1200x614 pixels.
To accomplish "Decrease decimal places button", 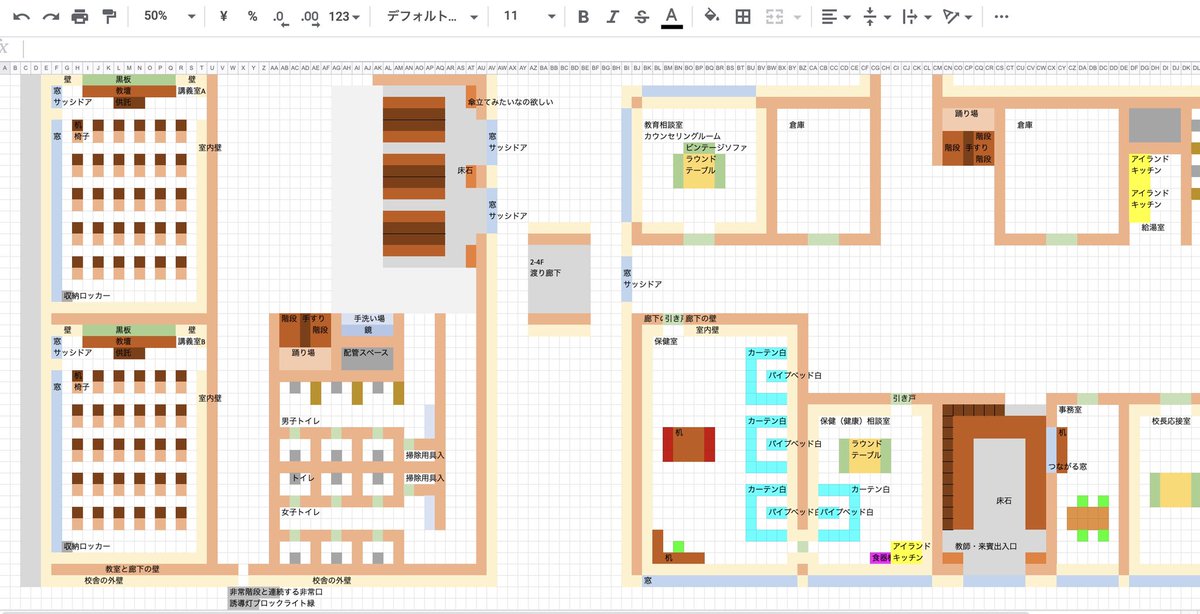I will (x=280, y=16).
